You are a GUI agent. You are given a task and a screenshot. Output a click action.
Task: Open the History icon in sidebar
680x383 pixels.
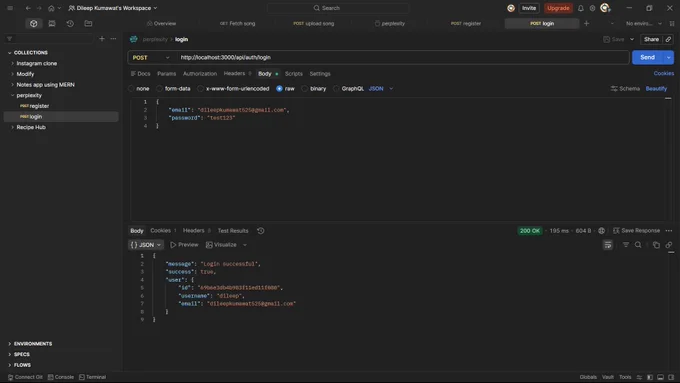(x=70, y=23)
